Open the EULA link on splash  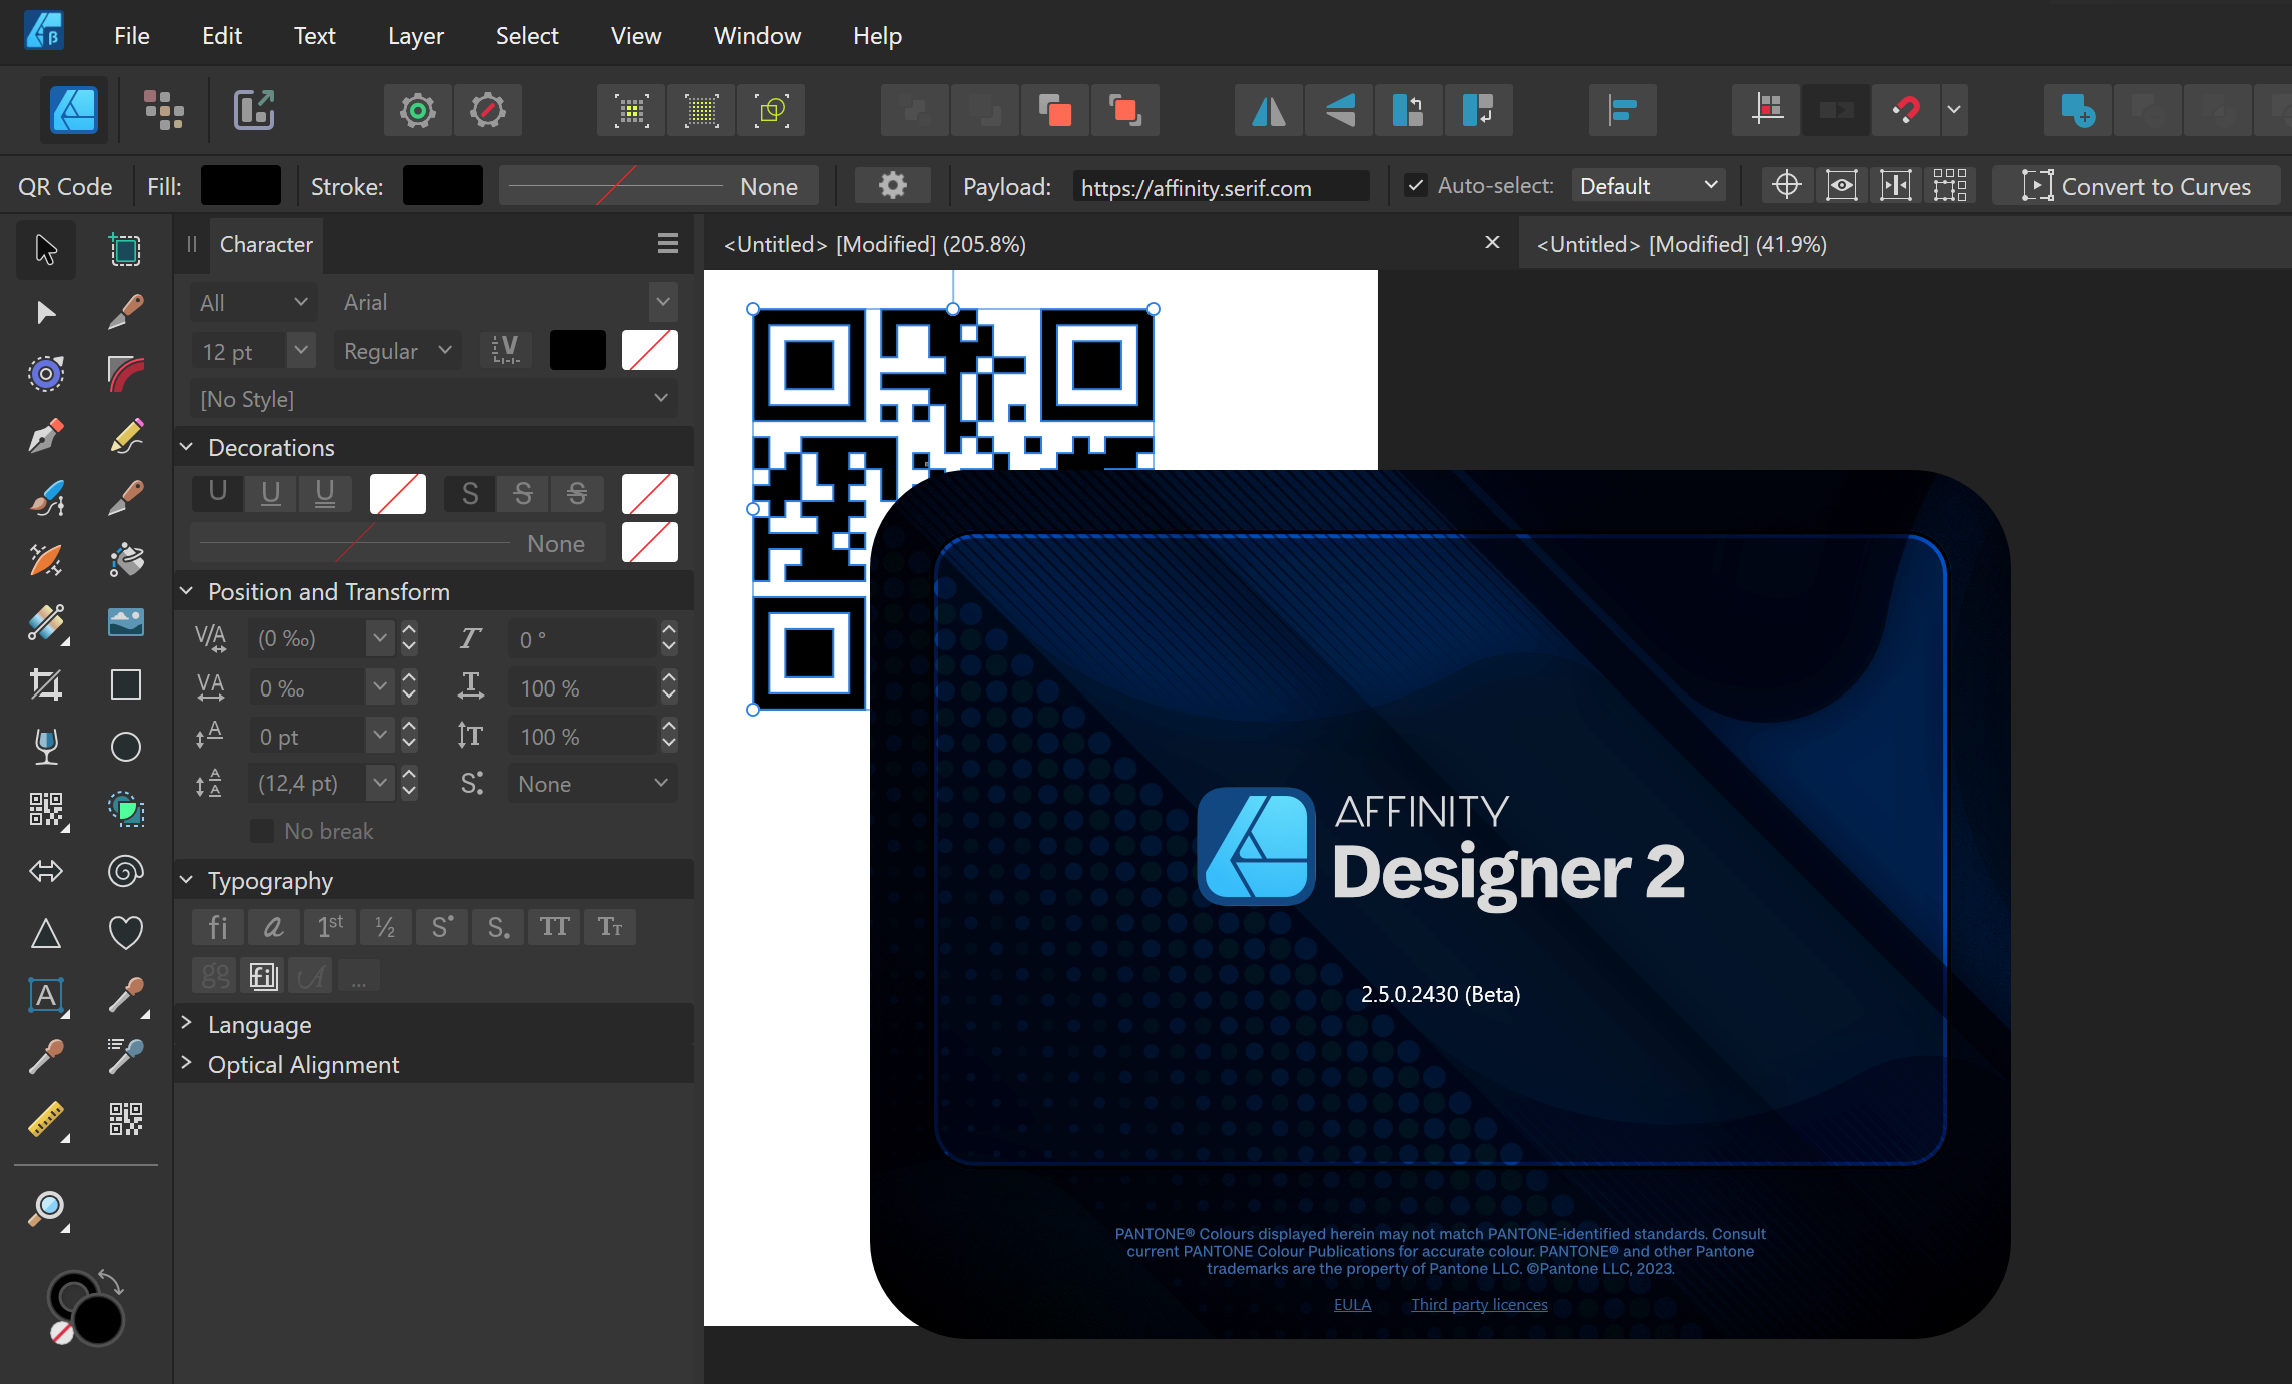tap(1352, 1304)
